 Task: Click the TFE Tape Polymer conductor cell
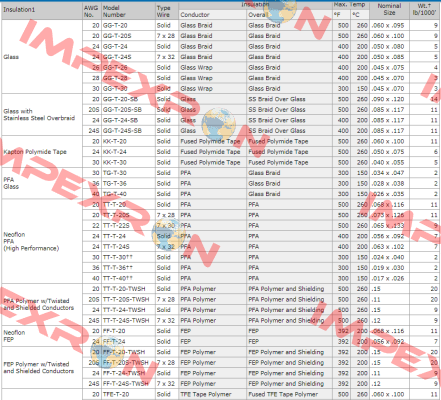click(x=206, y=394)
